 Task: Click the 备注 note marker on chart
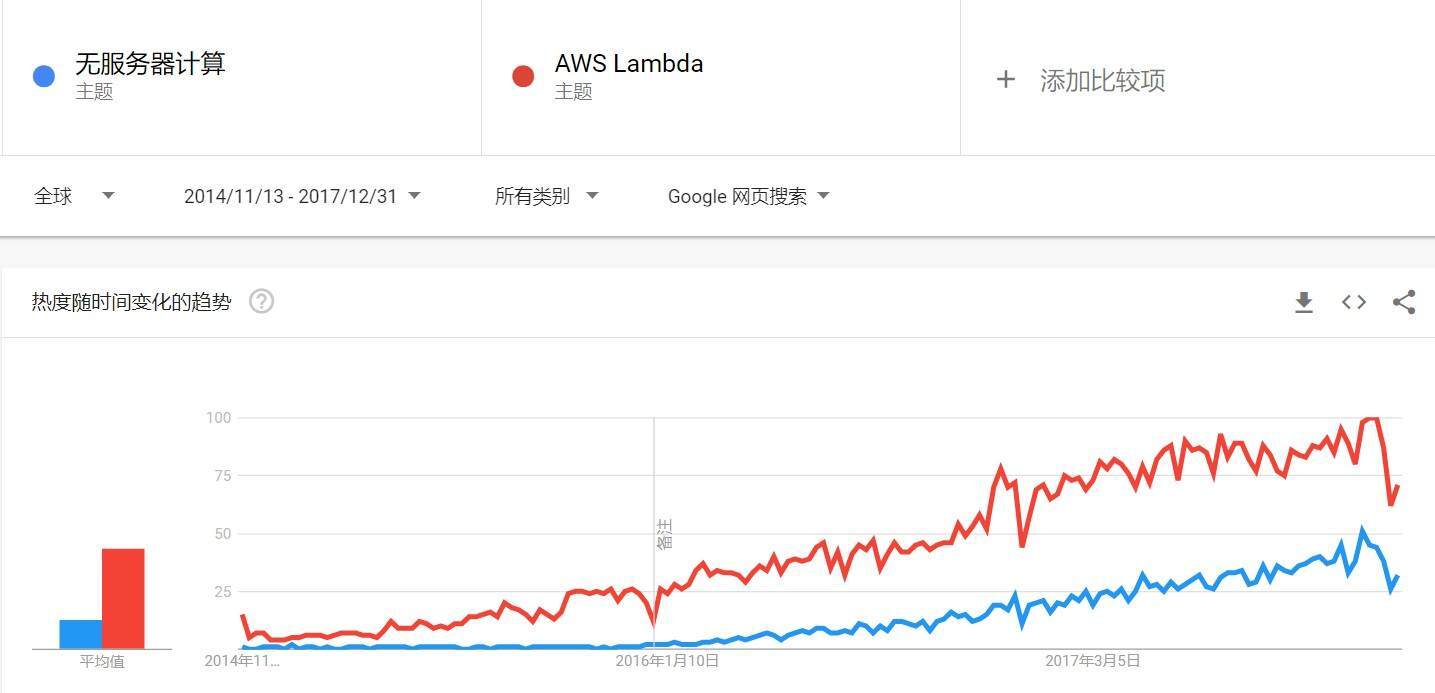[x=664, y=533]
